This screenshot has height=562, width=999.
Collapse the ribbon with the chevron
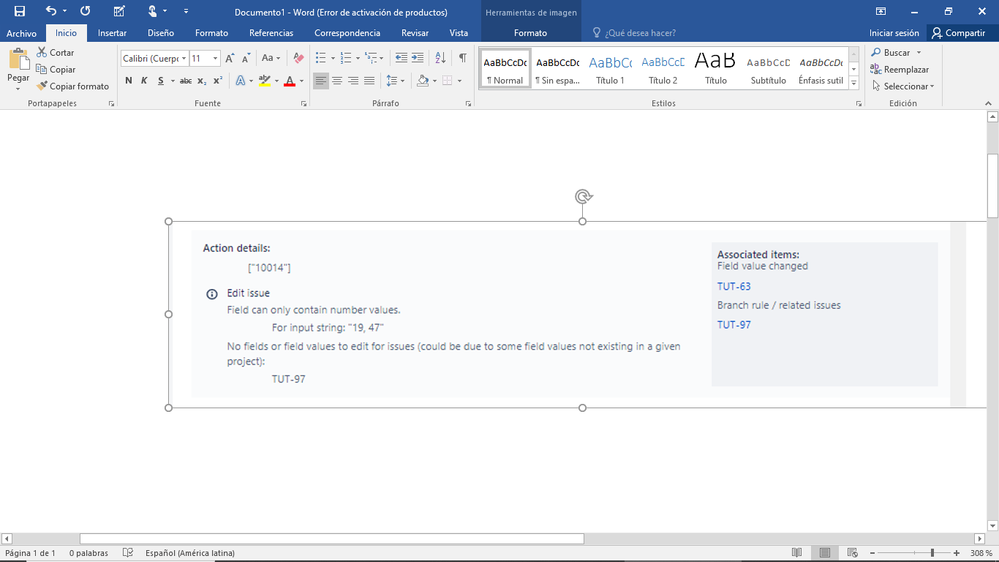(x=988, y=103)
